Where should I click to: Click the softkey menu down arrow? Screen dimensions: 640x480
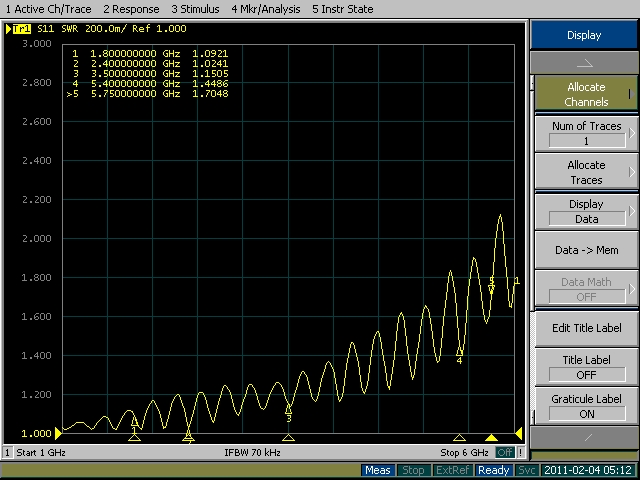(x=584, y=438)
